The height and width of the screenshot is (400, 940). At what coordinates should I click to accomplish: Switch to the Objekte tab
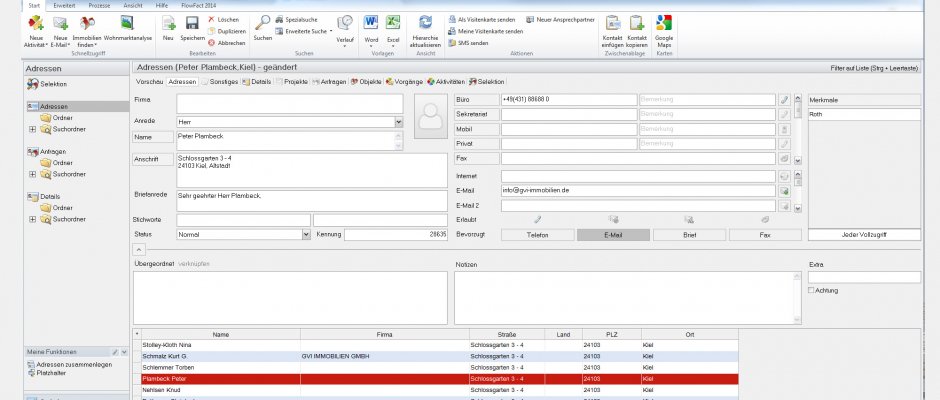[367, 81]
